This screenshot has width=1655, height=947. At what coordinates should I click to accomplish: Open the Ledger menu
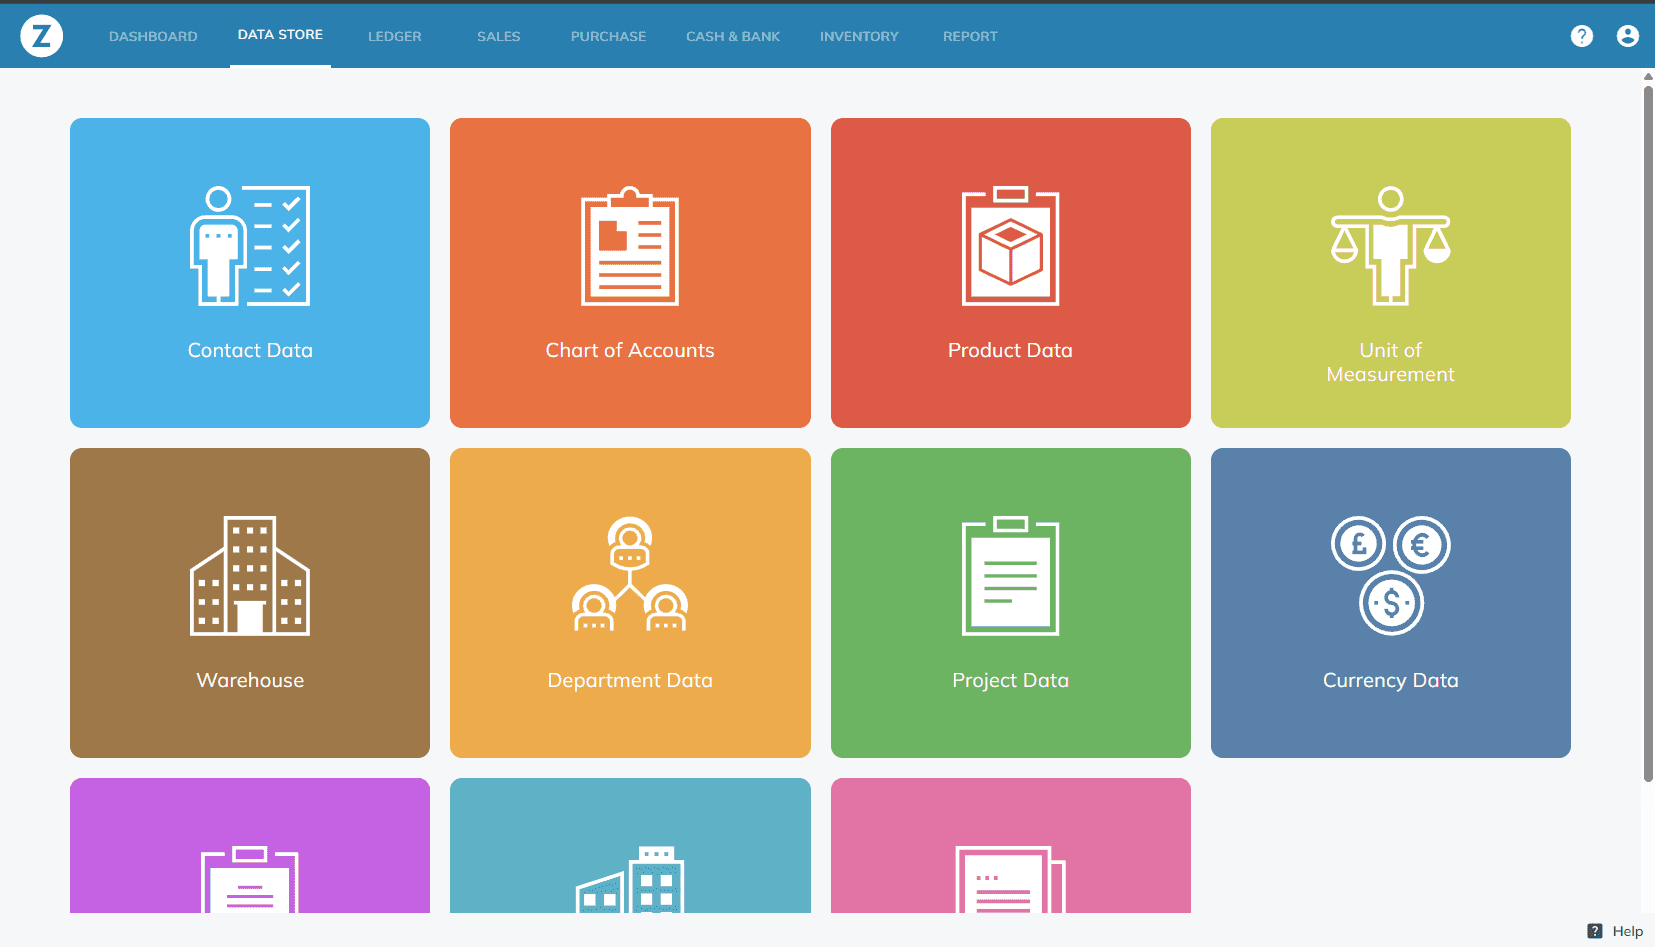(395, 36)
